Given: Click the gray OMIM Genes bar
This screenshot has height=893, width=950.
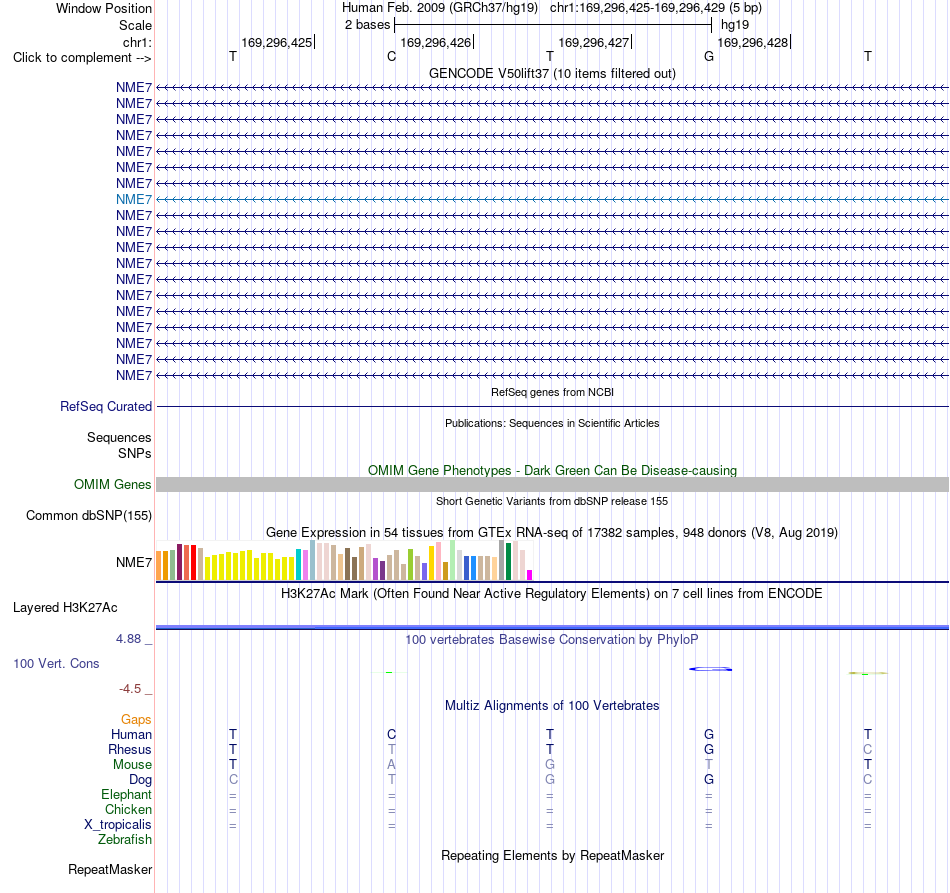Looking at the screenshot, I should [x=552, y=485].
